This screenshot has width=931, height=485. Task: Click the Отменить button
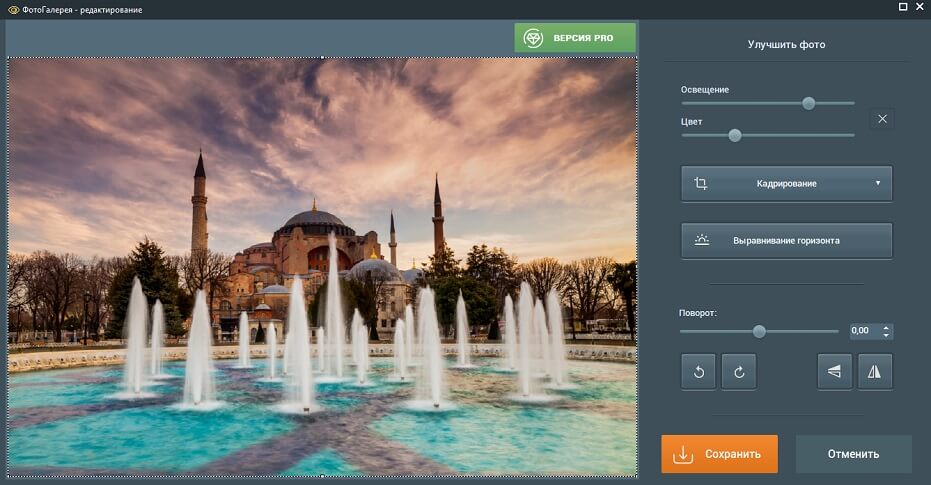(853, 454)
